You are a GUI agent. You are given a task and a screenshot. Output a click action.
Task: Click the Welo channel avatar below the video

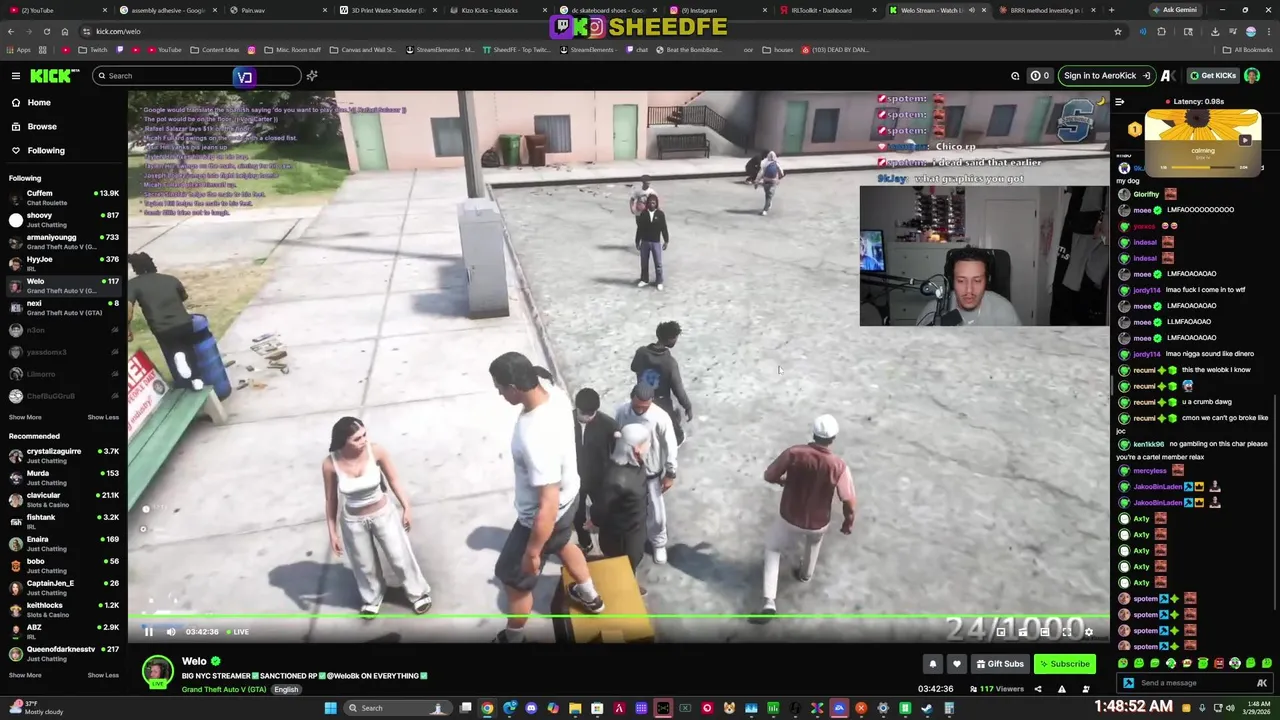(157, 670)
